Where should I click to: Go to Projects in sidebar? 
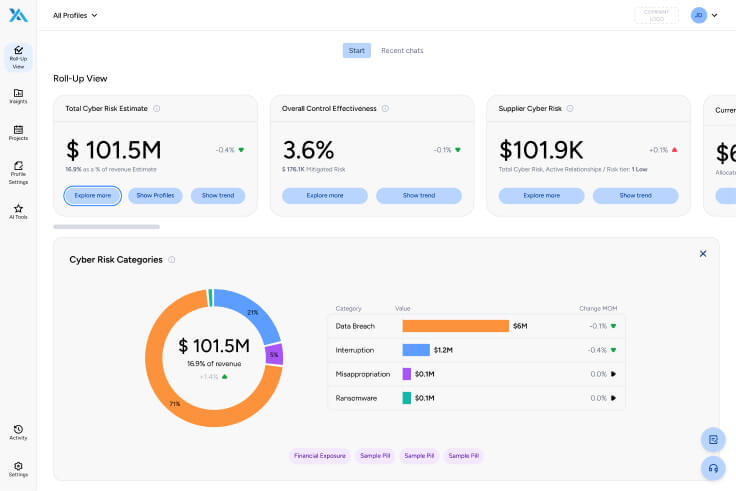pyautogui.click(x=18, y=133)
